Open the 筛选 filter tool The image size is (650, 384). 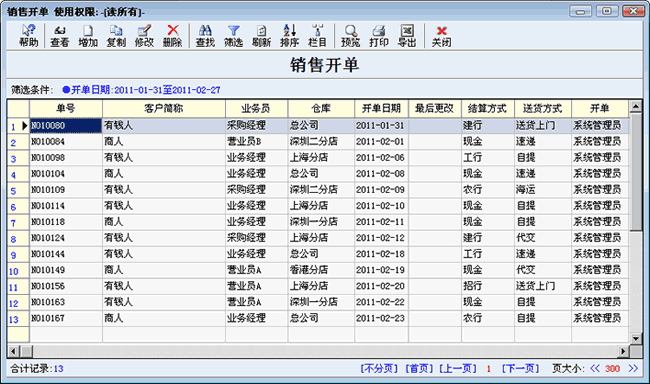pyautogui.click(x=233, y=36)
